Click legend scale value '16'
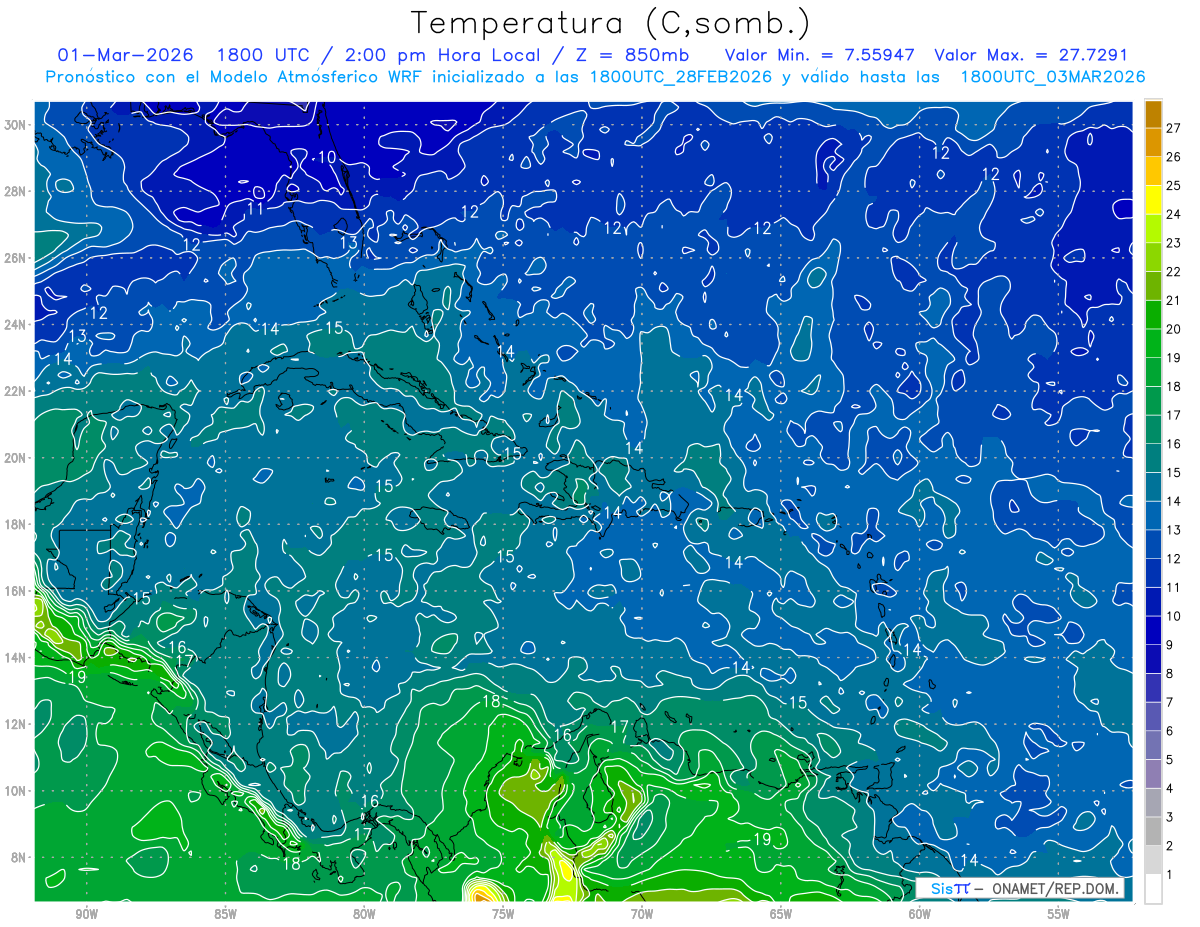This screenshot has height=927, width=1200. point(1173,444)
